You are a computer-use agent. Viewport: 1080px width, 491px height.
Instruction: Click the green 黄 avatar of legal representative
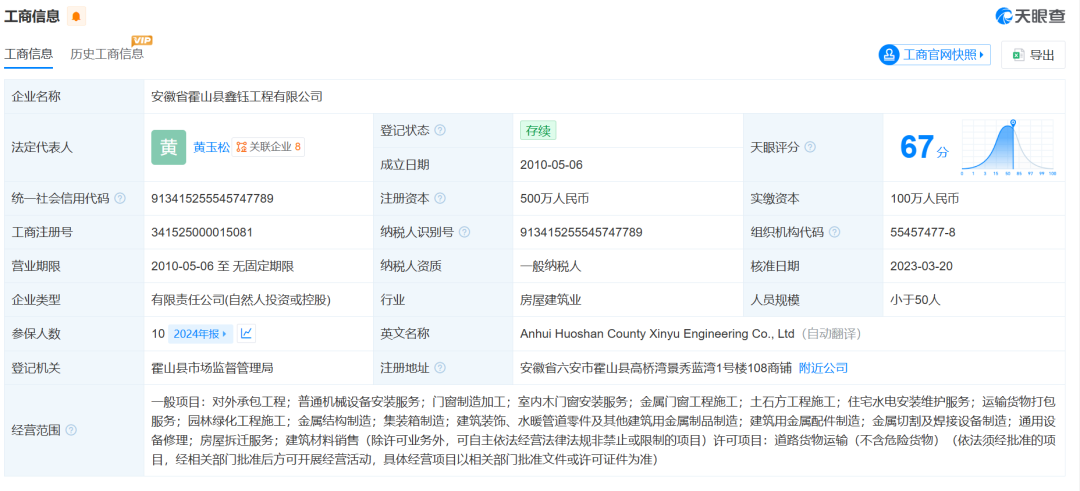pyautogui.click(x=168, y=147)
